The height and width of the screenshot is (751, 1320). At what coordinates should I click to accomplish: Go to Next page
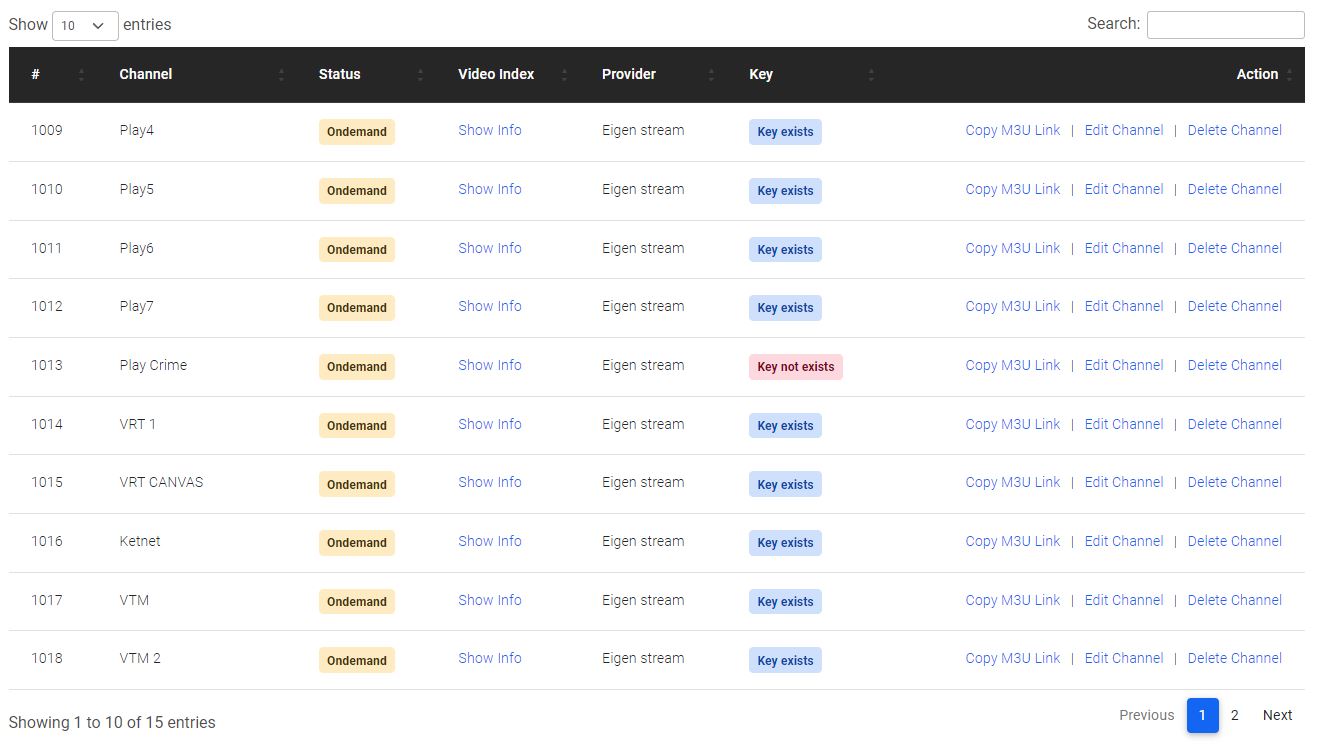pos(1277,715)
